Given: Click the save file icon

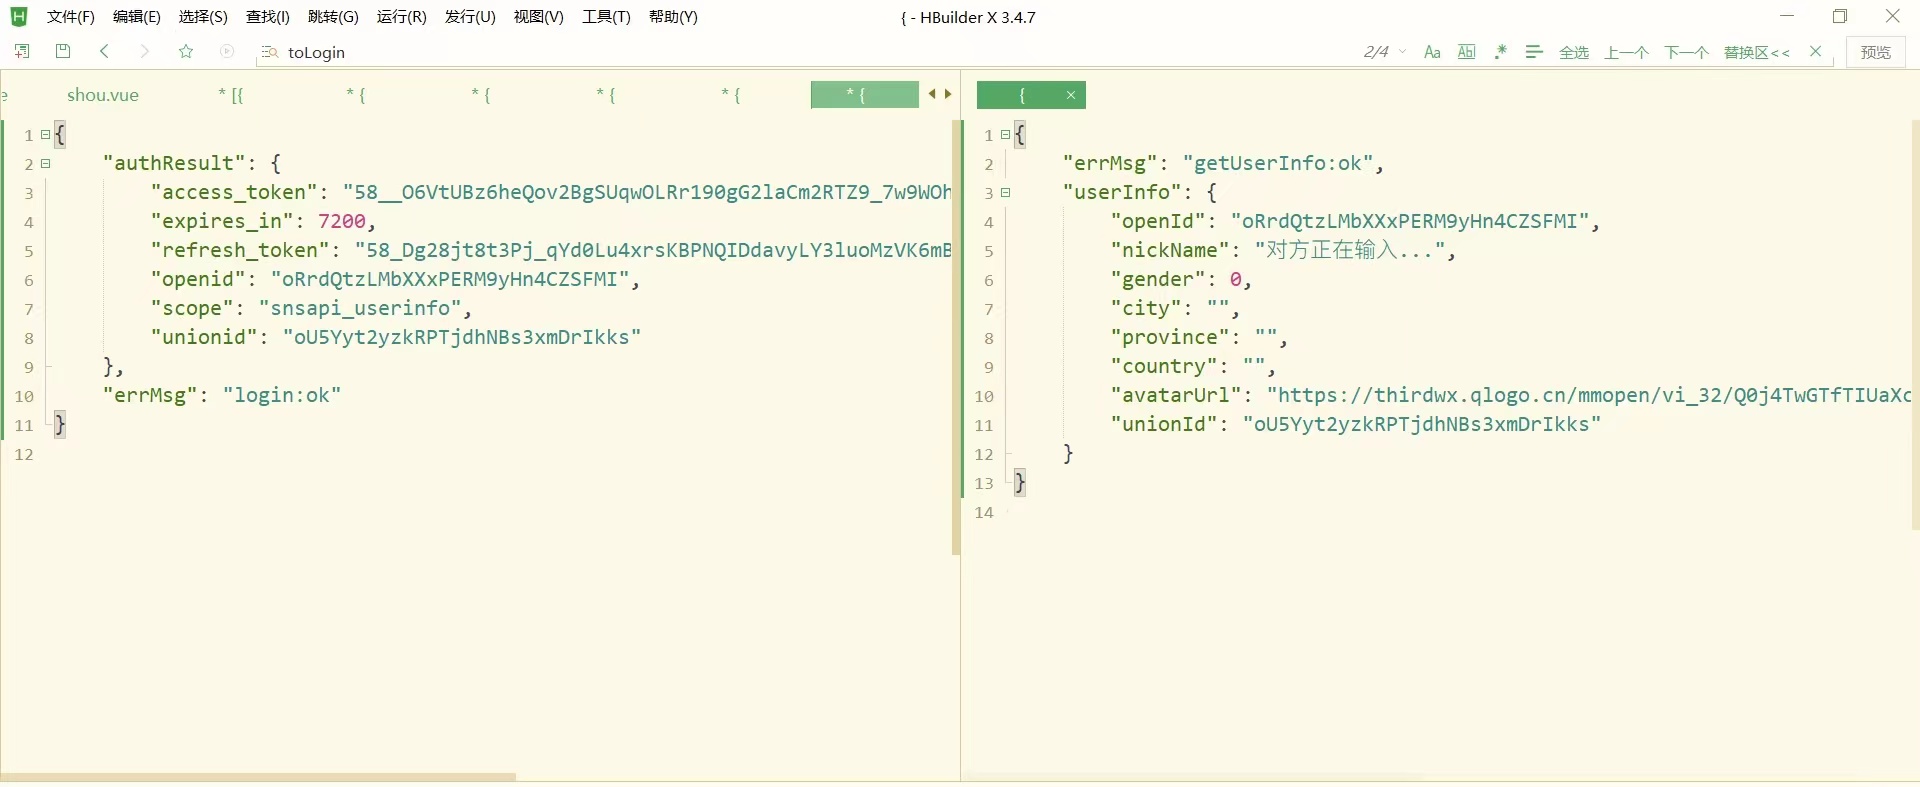Looking at the screenshot, I should 63,52.
